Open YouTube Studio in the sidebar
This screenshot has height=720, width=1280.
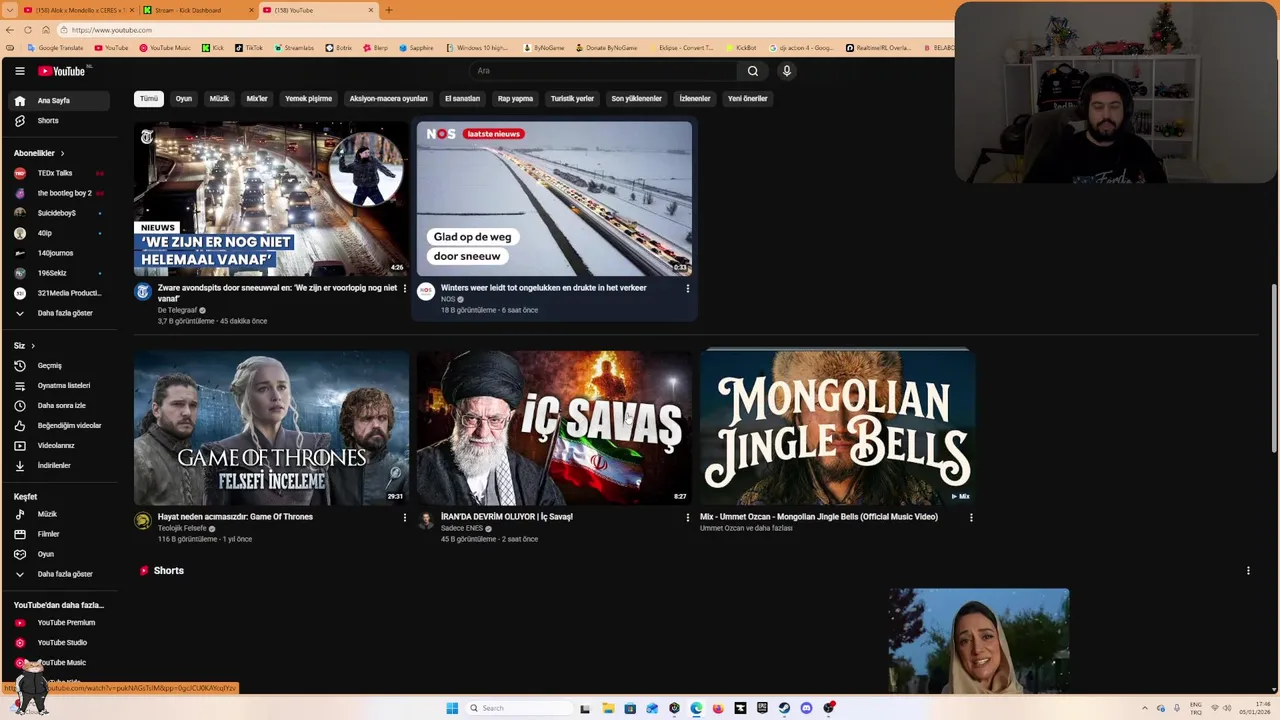(x=59, y=642)
